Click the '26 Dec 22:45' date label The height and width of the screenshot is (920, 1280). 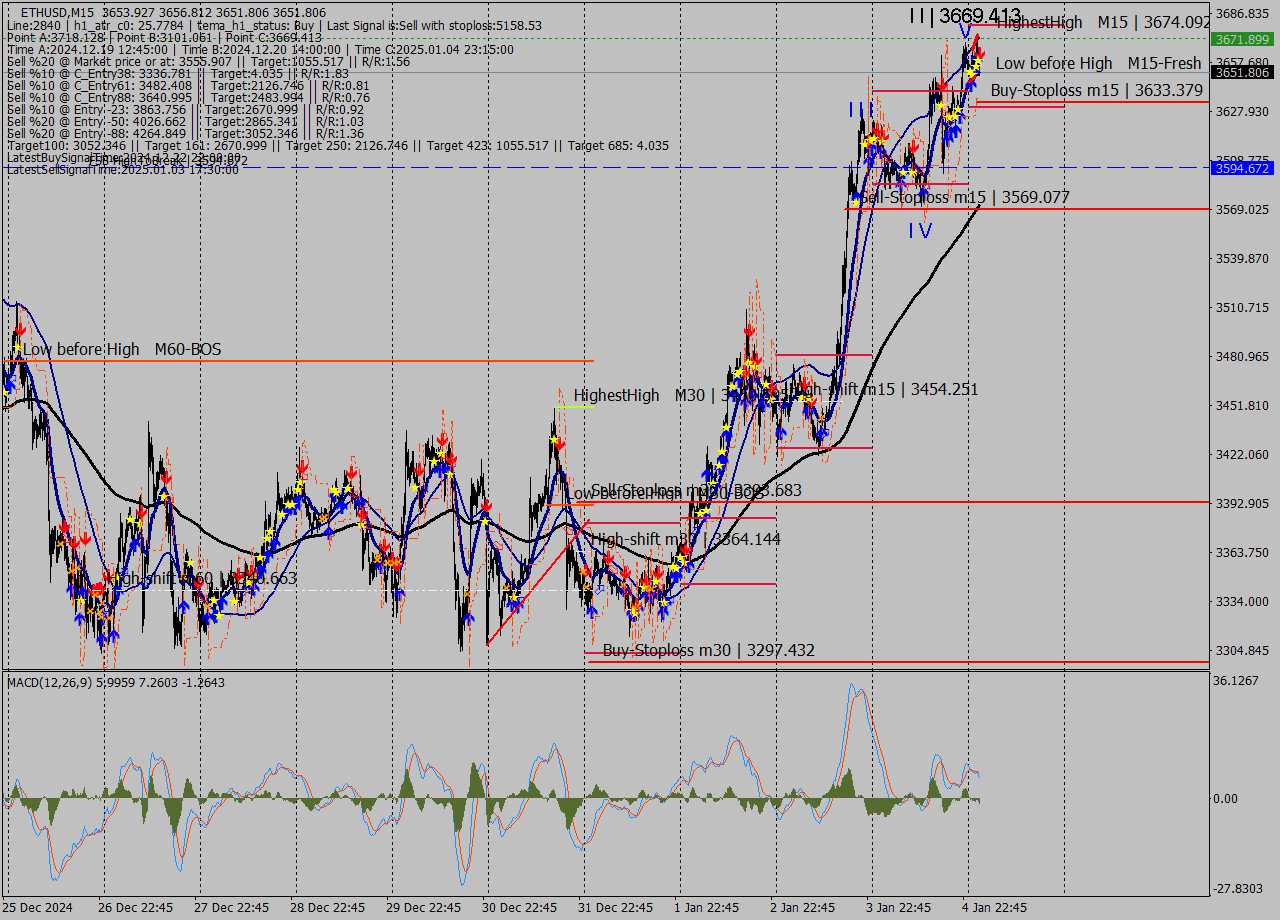pos(134,907)
